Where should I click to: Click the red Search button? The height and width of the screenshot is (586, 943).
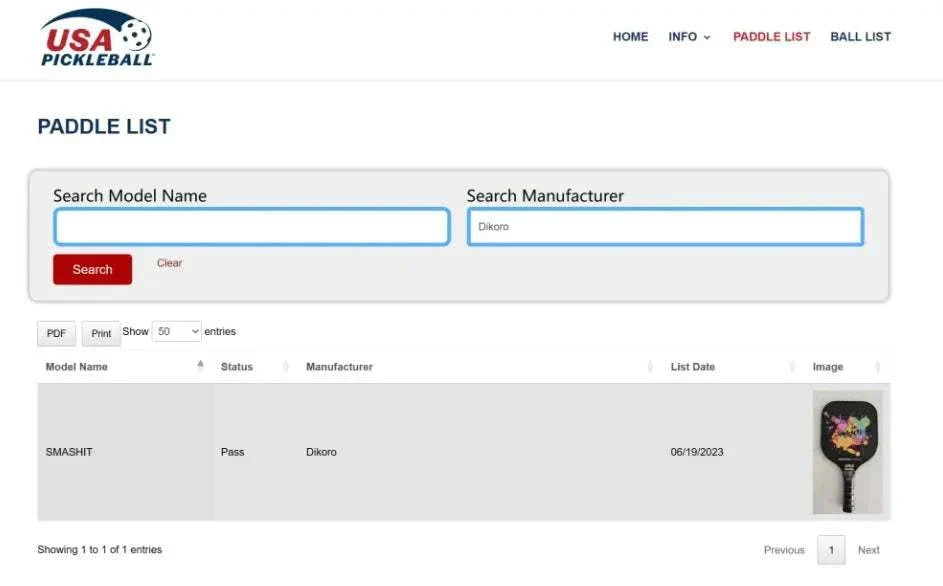93,270
